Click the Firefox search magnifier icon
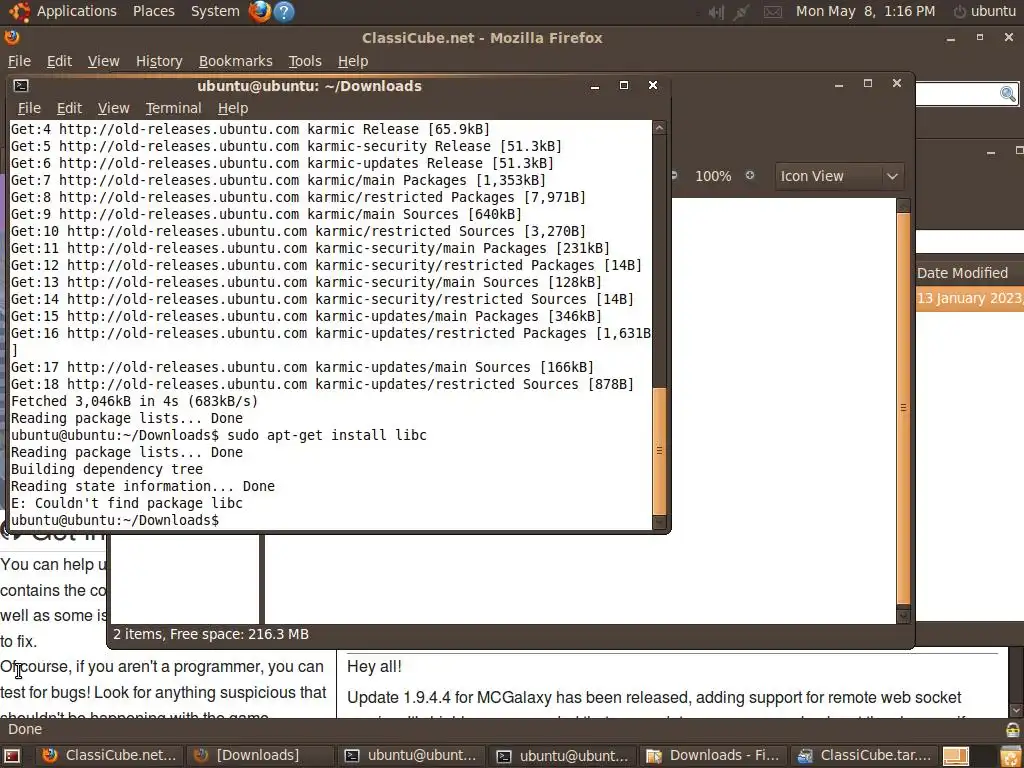 coord(1008,94)
